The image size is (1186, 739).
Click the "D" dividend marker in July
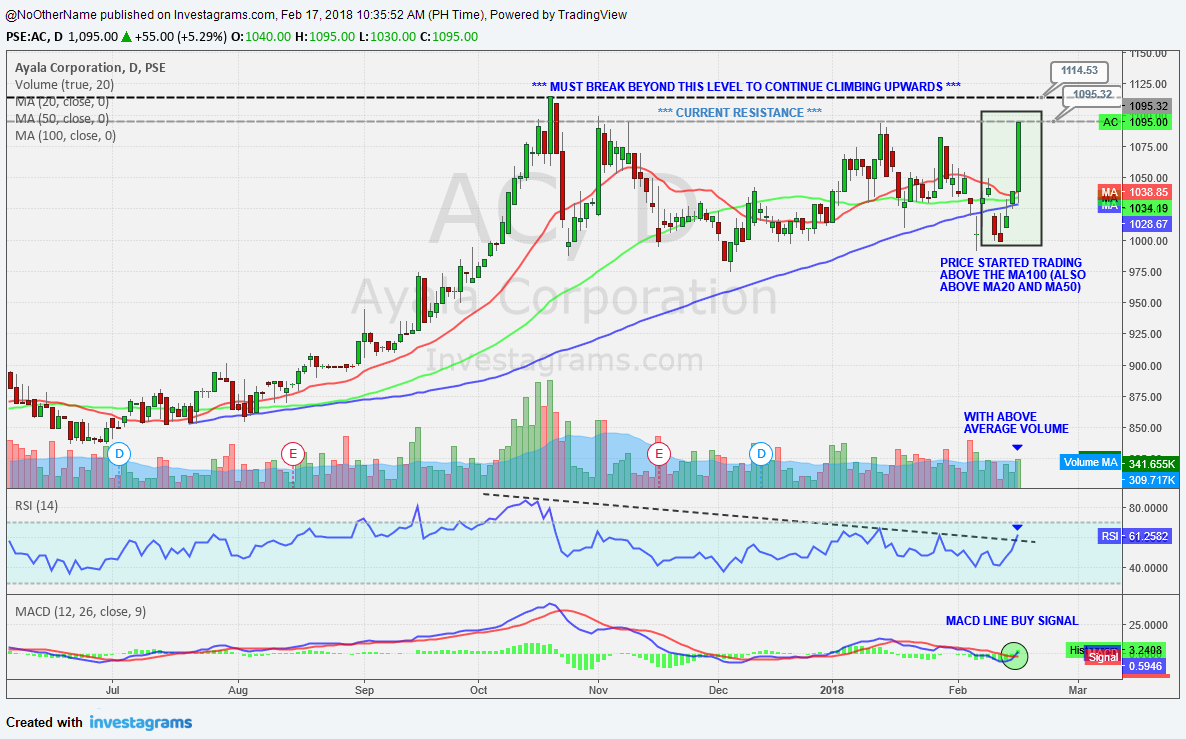pos(118,454)
